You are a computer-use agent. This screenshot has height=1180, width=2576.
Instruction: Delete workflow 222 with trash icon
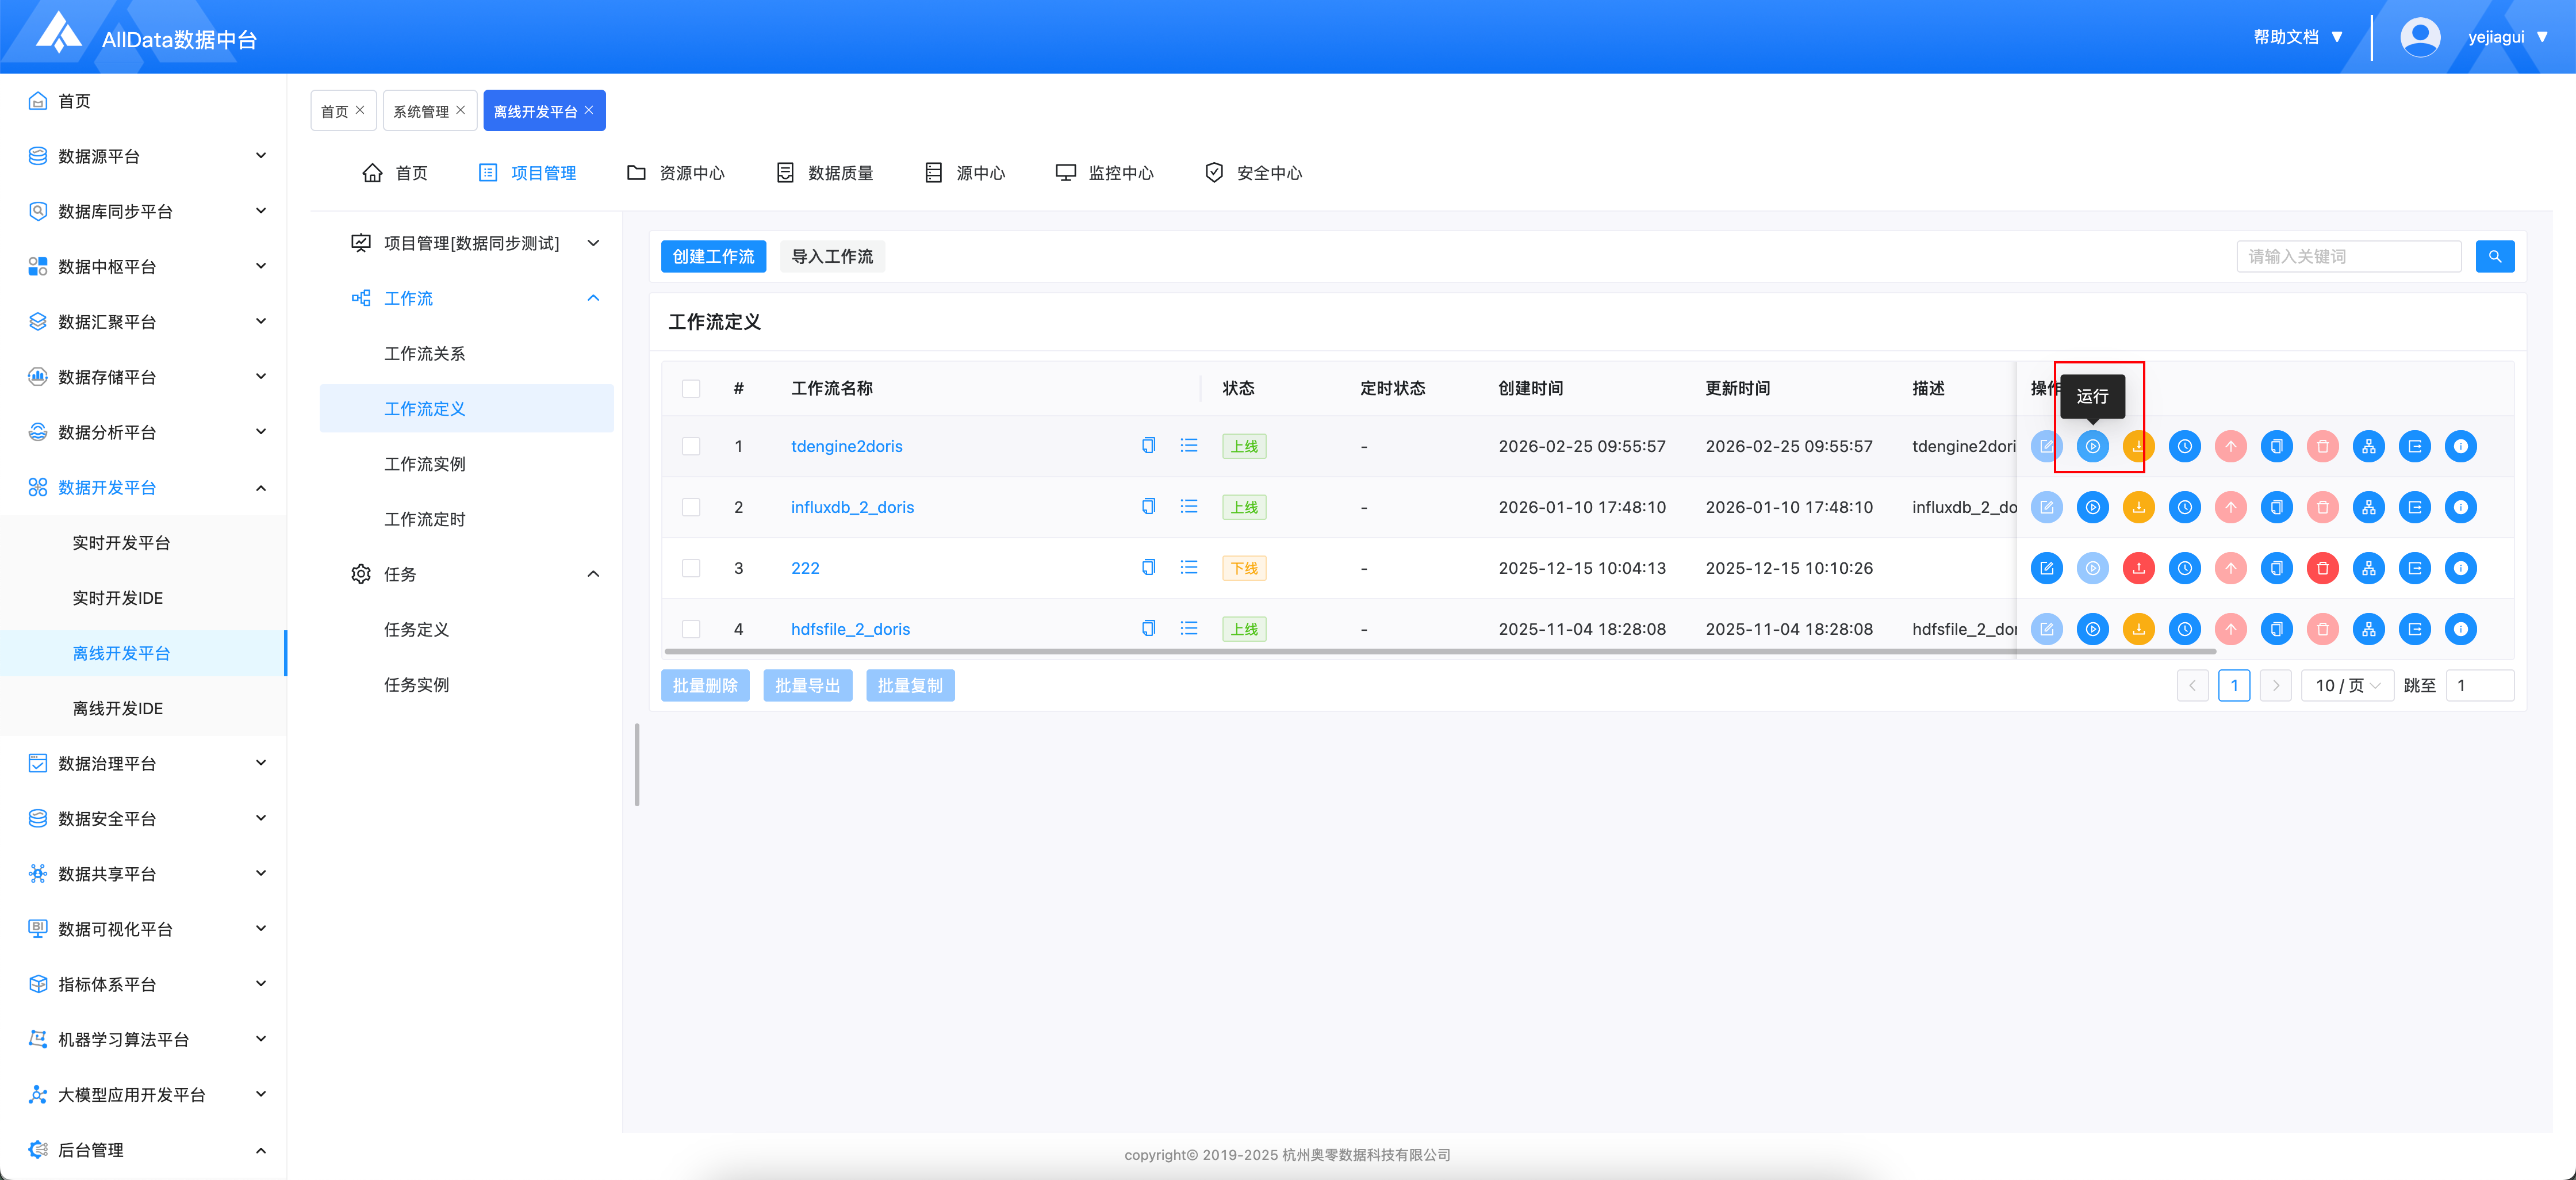point(2322,568)
